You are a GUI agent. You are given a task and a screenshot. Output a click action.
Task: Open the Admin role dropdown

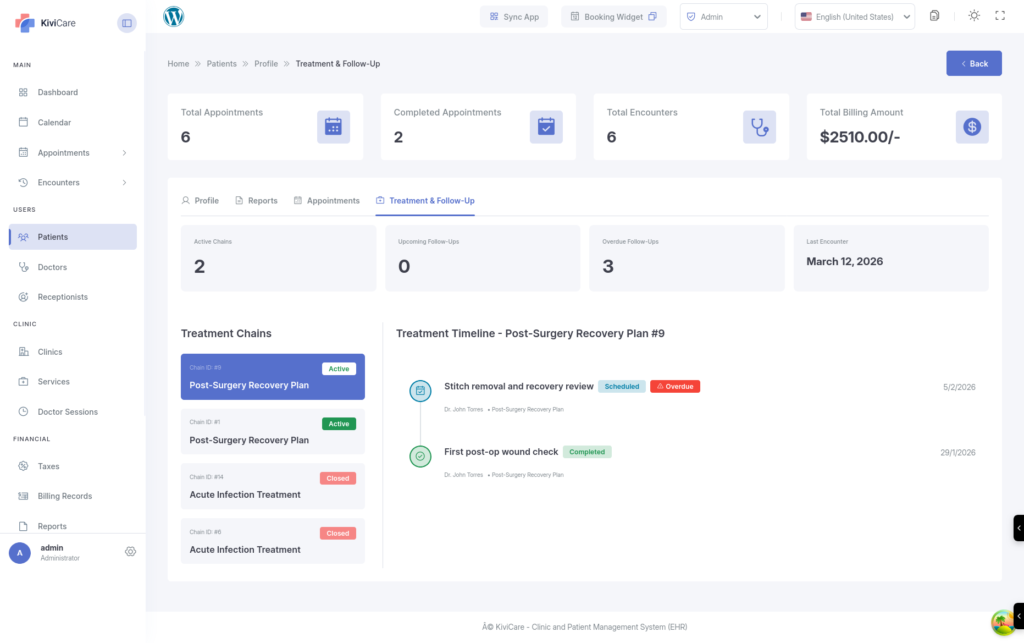pyautogui.click(x=723, y=17)
